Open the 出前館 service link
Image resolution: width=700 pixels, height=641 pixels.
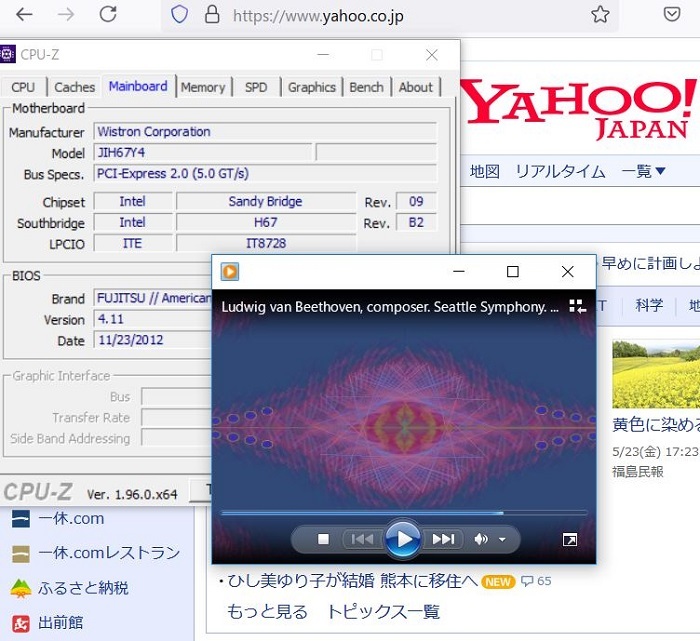pyautogui.click(x=60, y=623)
